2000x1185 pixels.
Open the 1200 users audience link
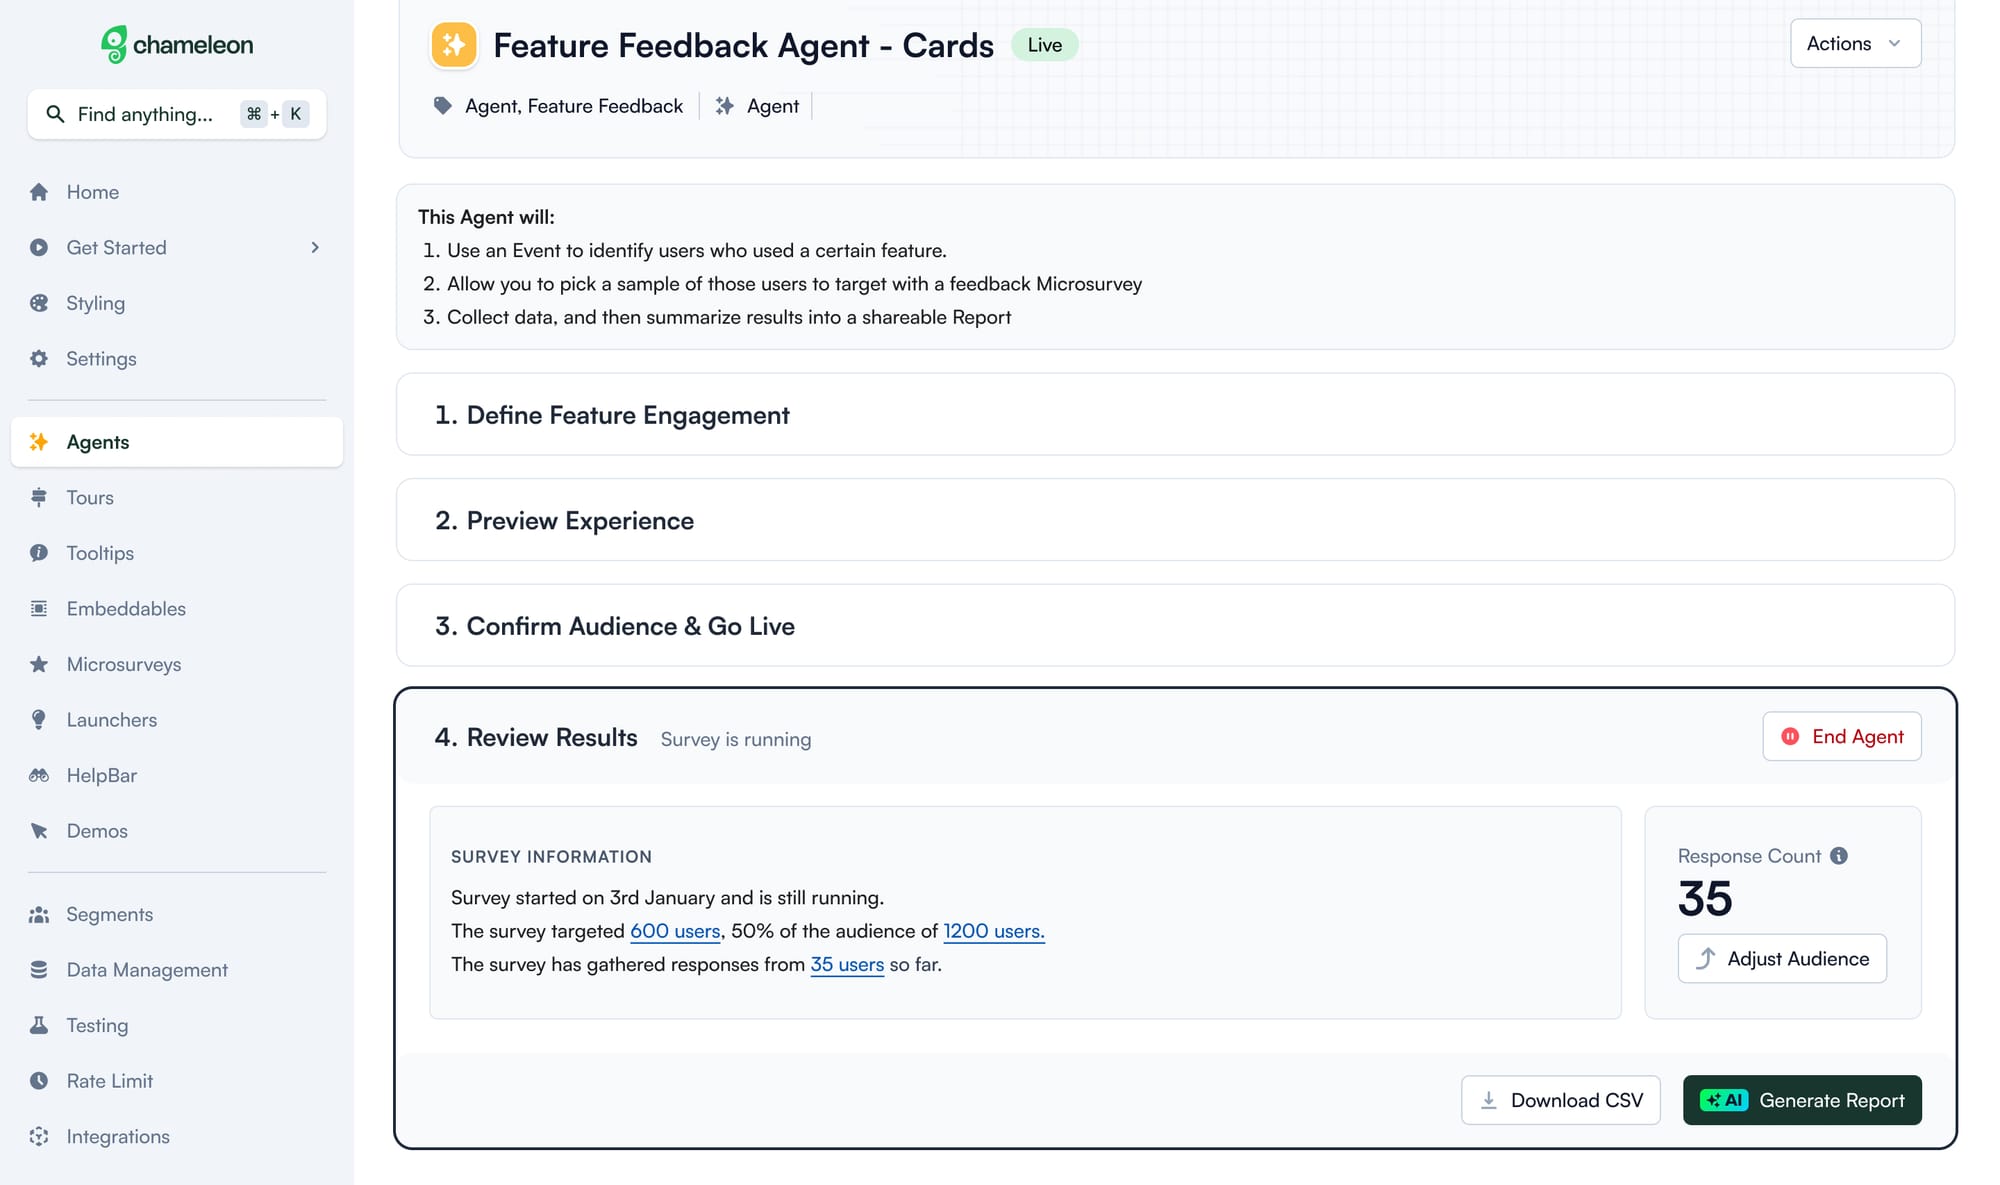993,931
